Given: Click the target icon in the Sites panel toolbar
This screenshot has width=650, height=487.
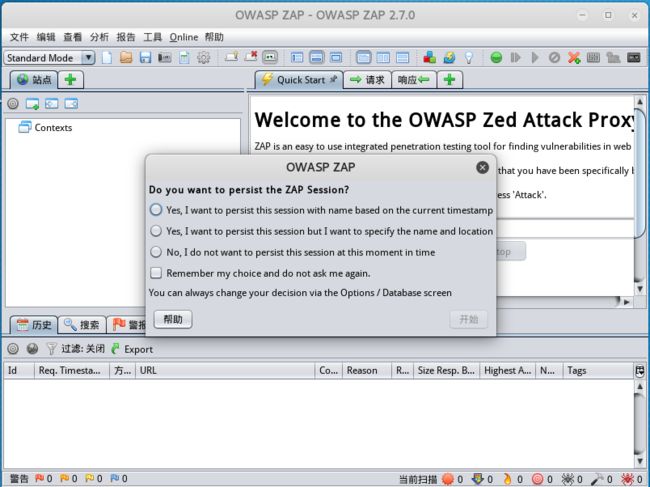Looking at the screenshot, I should point(13,104).
